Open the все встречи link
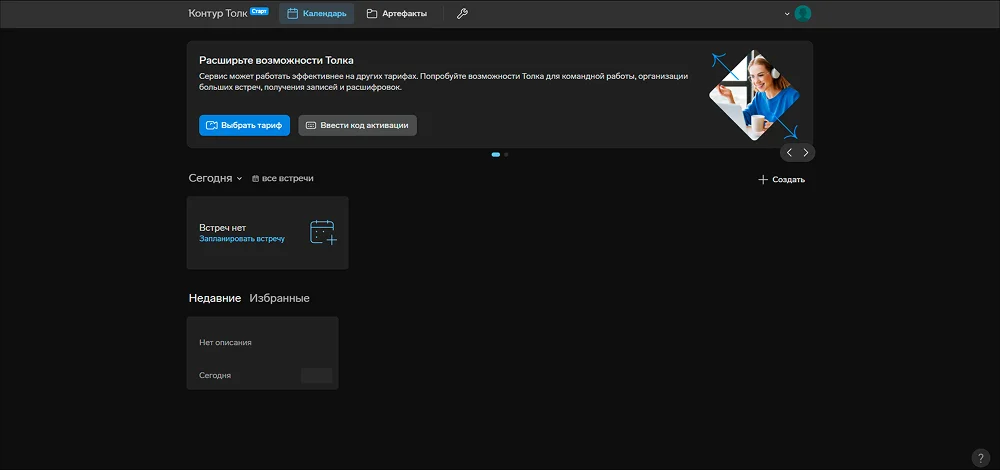The image size is (1000, 470). (283, 179)
